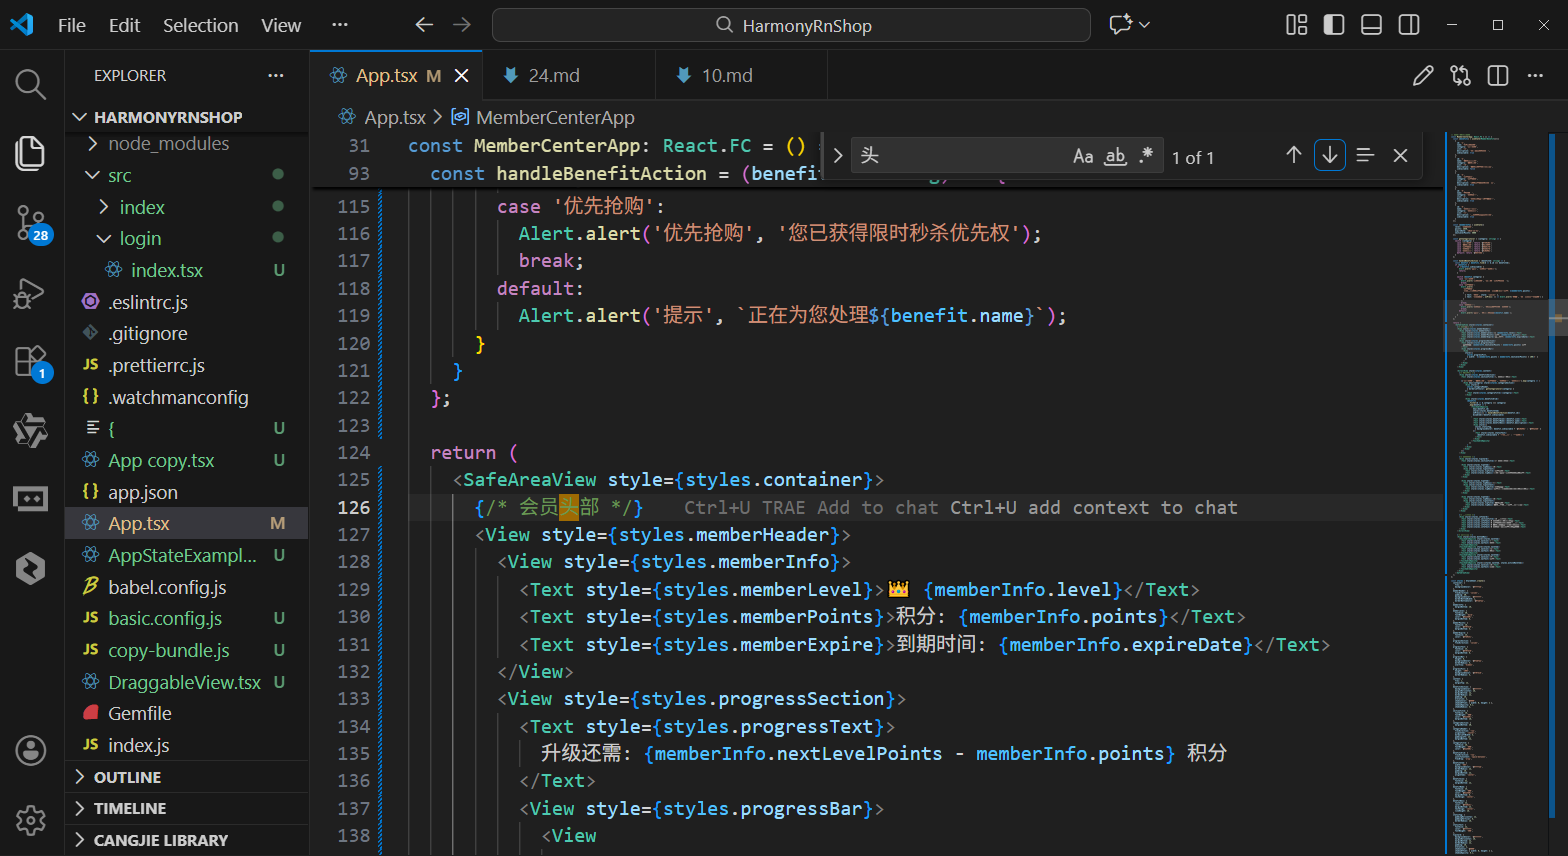The width and height of the screenshot is (1568, 856).
Task: Go back with the left arrow
Action: [424, 25]
